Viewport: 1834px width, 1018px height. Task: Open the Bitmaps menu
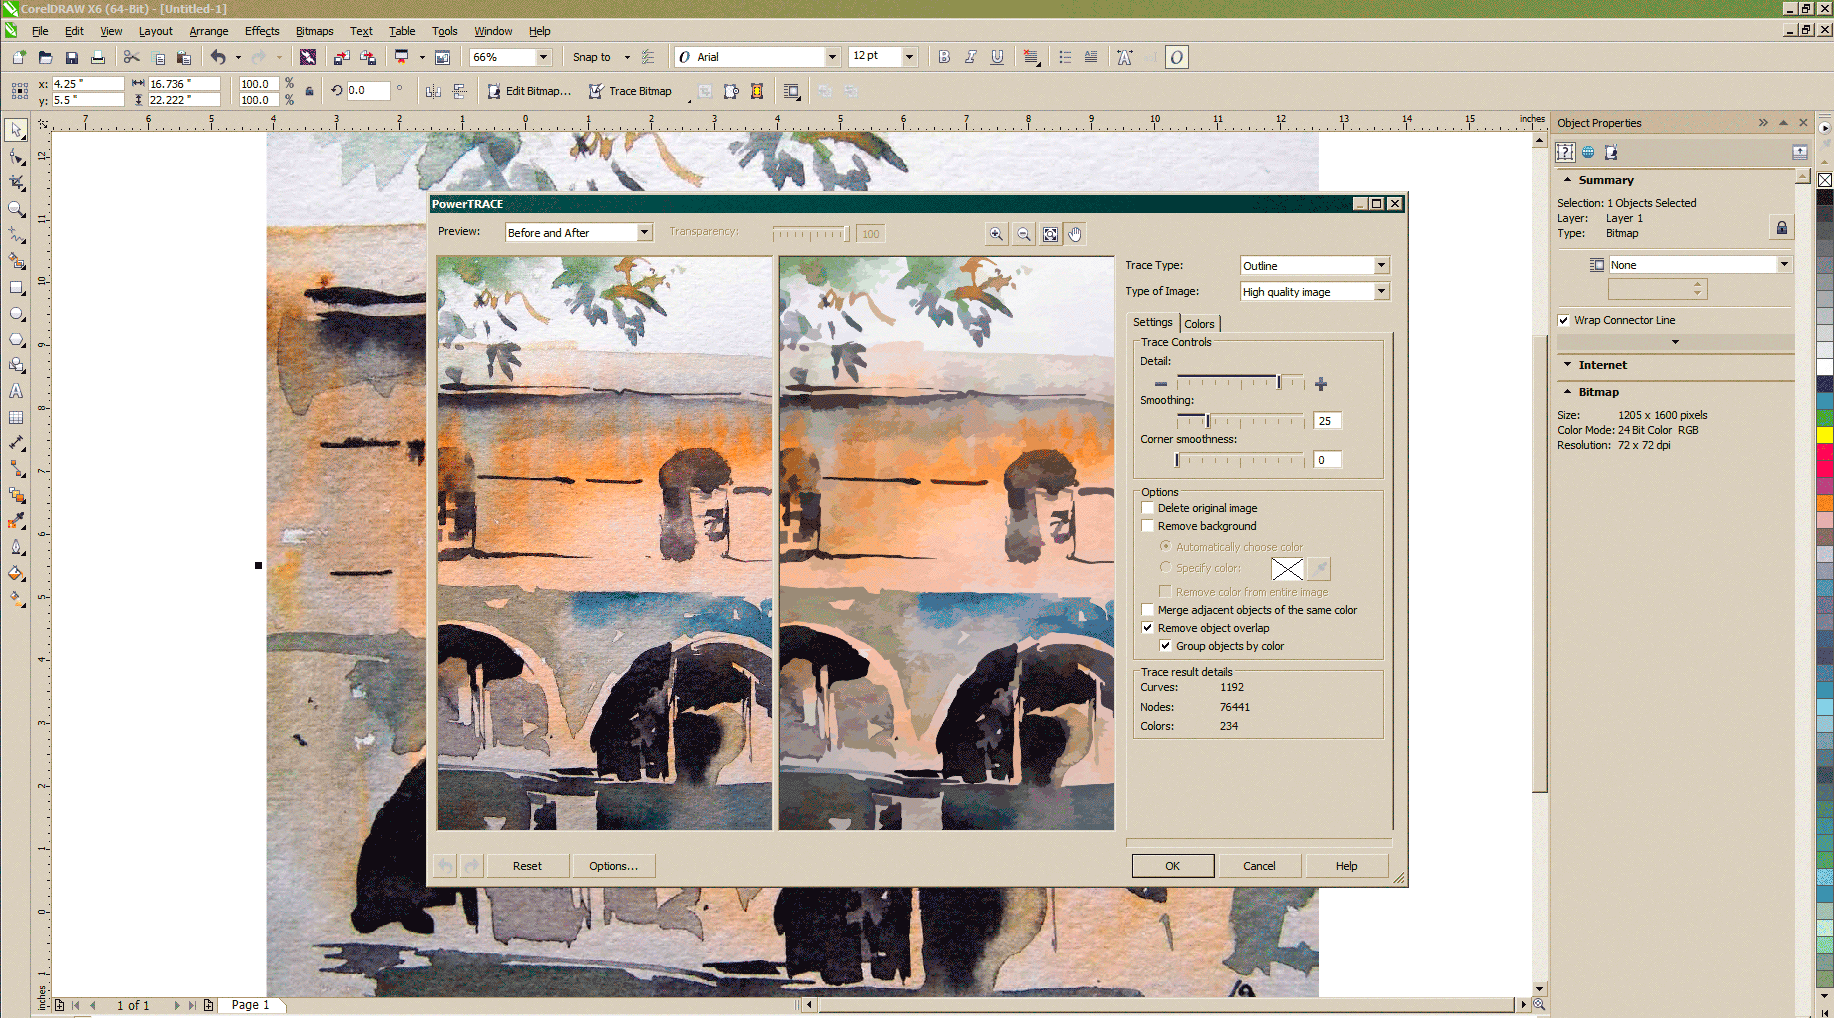314,31
